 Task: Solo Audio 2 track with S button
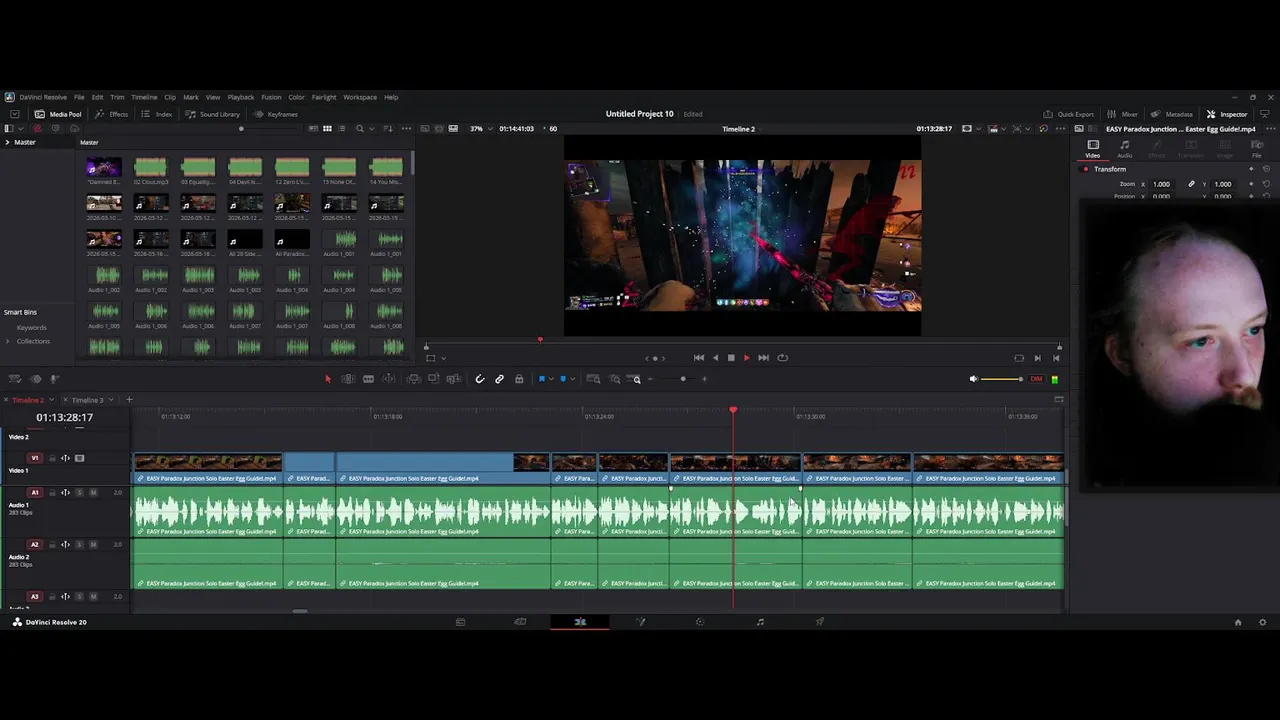[x=80, y=544]
